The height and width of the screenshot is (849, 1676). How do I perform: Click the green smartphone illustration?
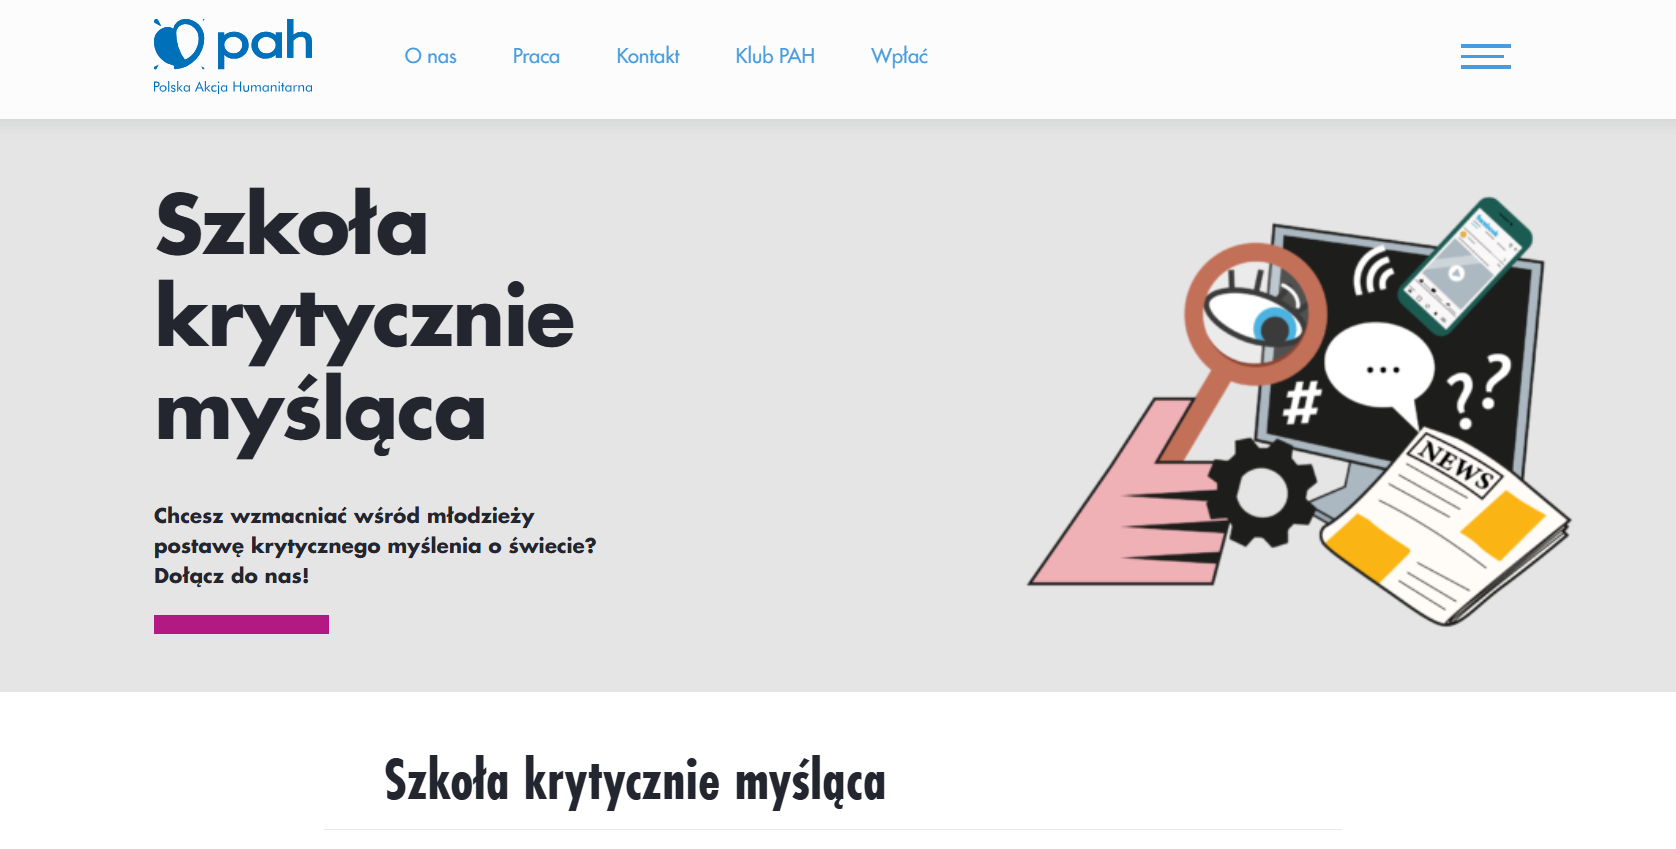point(1467,264)
